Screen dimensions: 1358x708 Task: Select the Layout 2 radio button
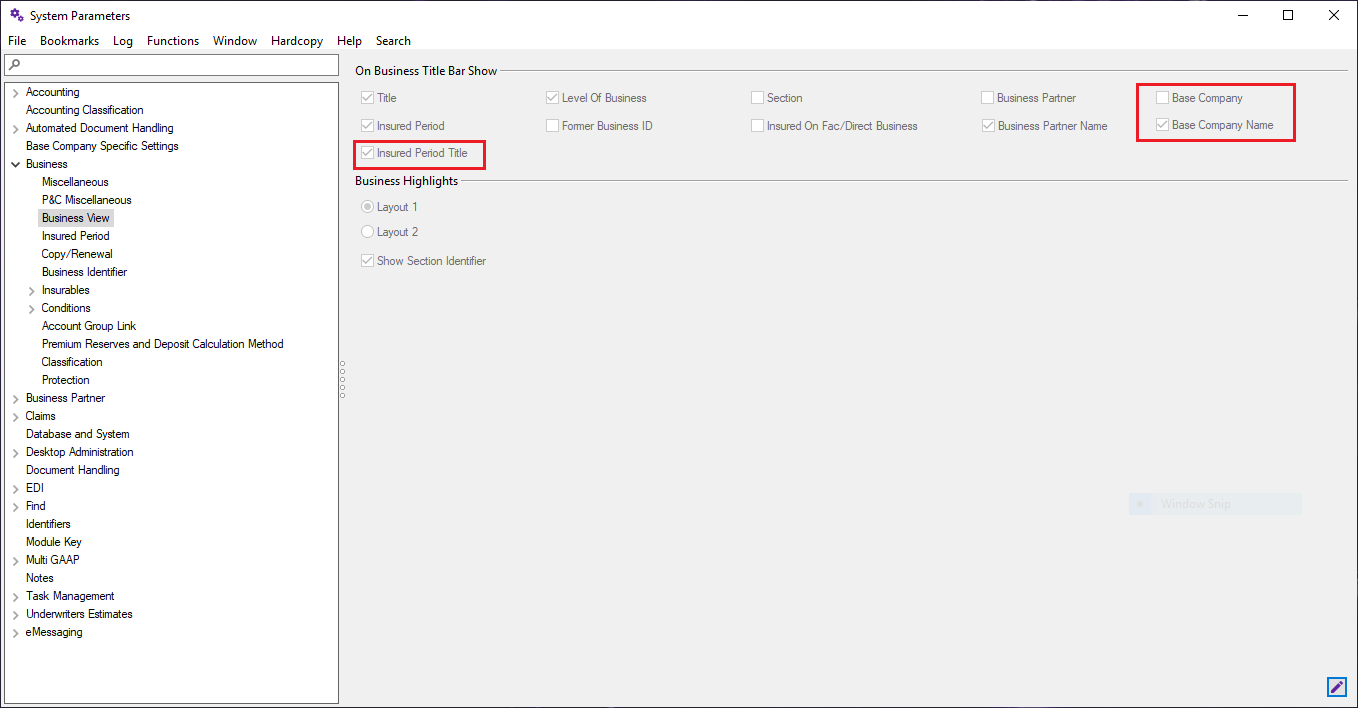point(368,232)
